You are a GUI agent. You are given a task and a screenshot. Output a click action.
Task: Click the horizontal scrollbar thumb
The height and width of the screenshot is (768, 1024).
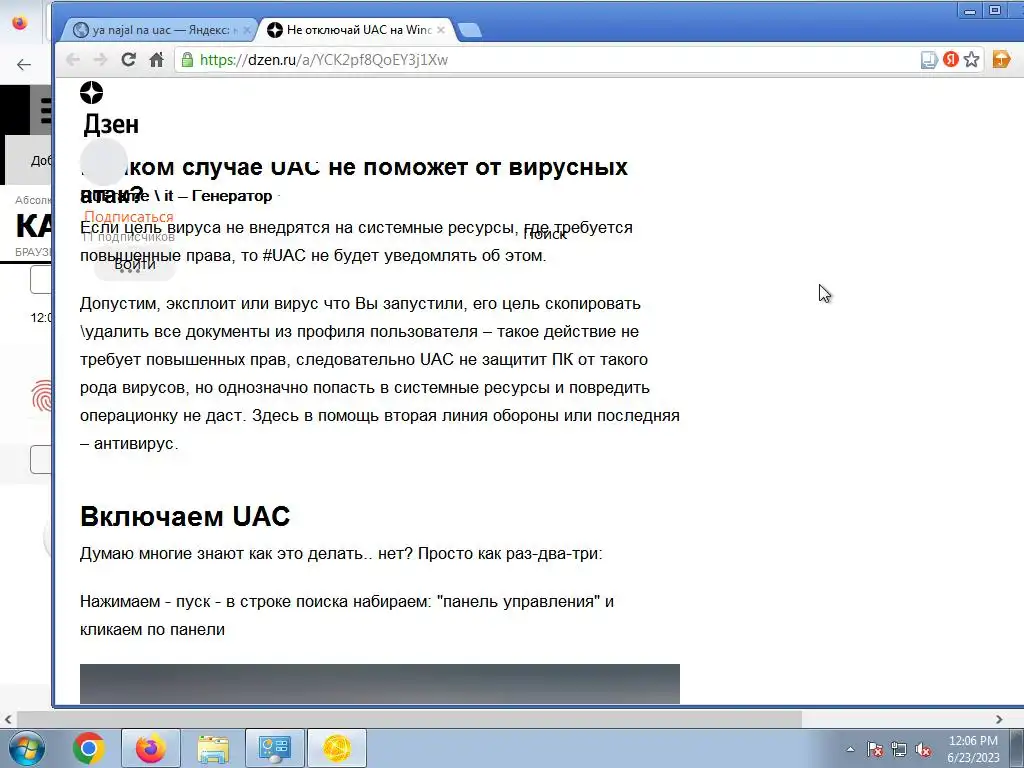(409, 719)
